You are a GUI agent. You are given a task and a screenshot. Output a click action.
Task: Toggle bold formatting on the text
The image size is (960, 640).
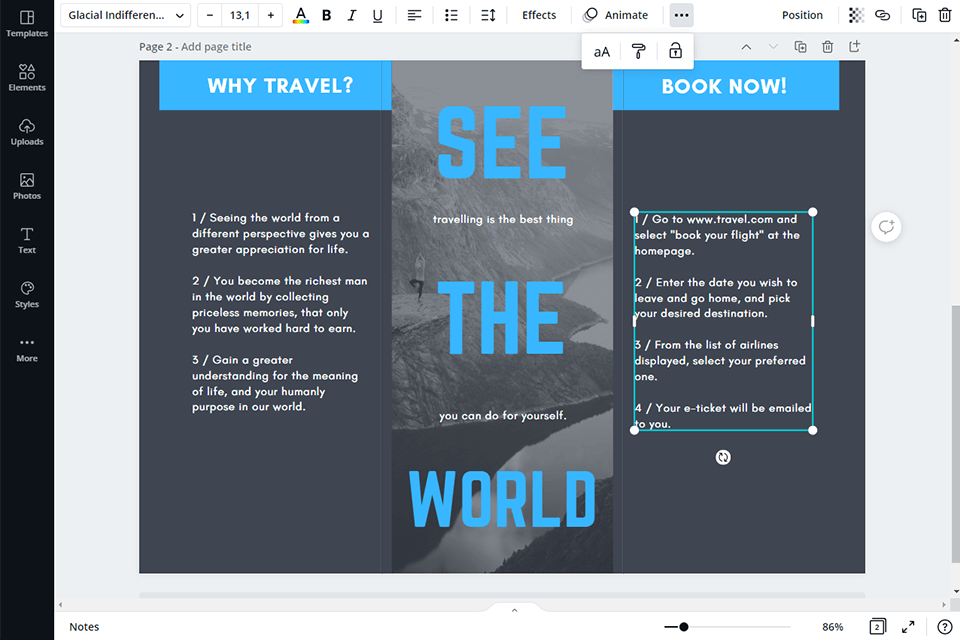tap(326, 15)
